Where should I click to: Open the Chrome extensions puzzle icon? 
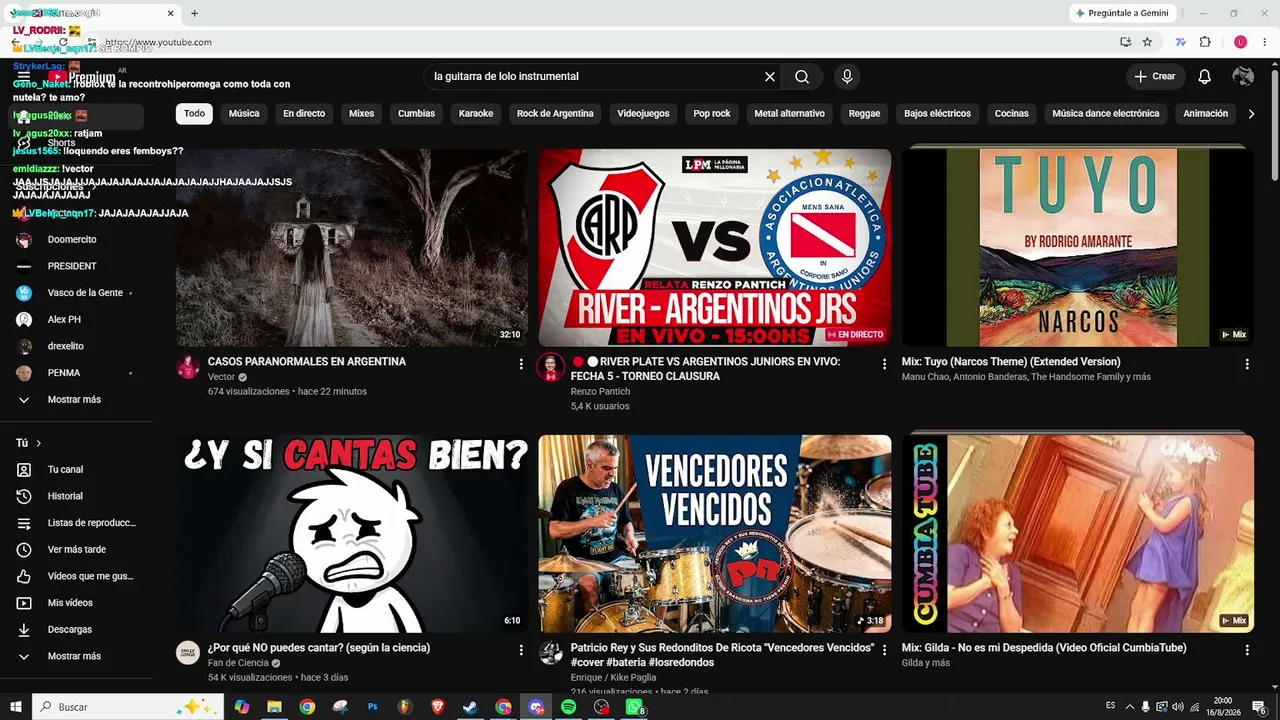[x=1205, y=42]
